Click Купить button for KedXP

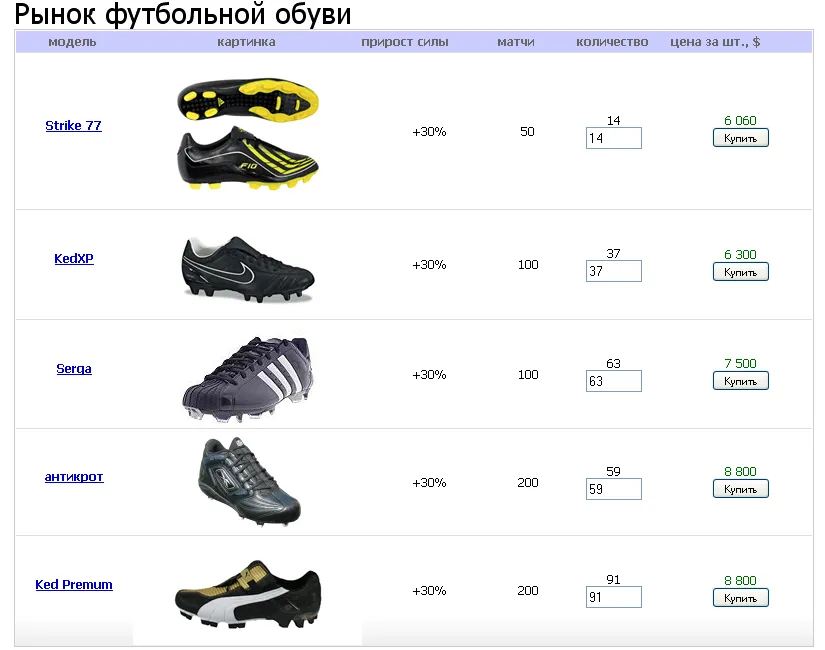pos(740,272)
